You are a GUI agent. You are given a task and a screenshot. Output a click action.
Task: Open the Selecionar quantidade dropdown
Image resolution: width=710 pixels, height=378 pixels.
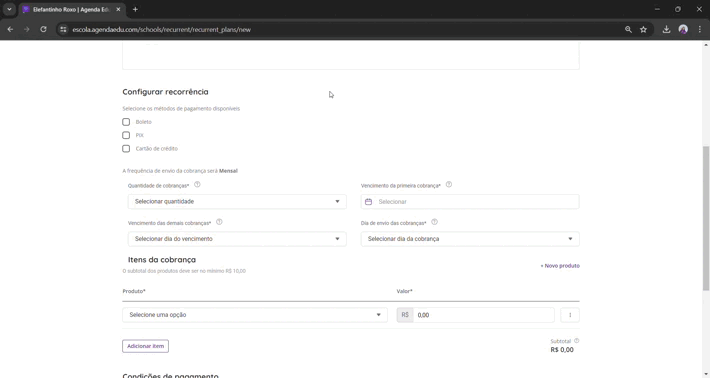point(237,201)
